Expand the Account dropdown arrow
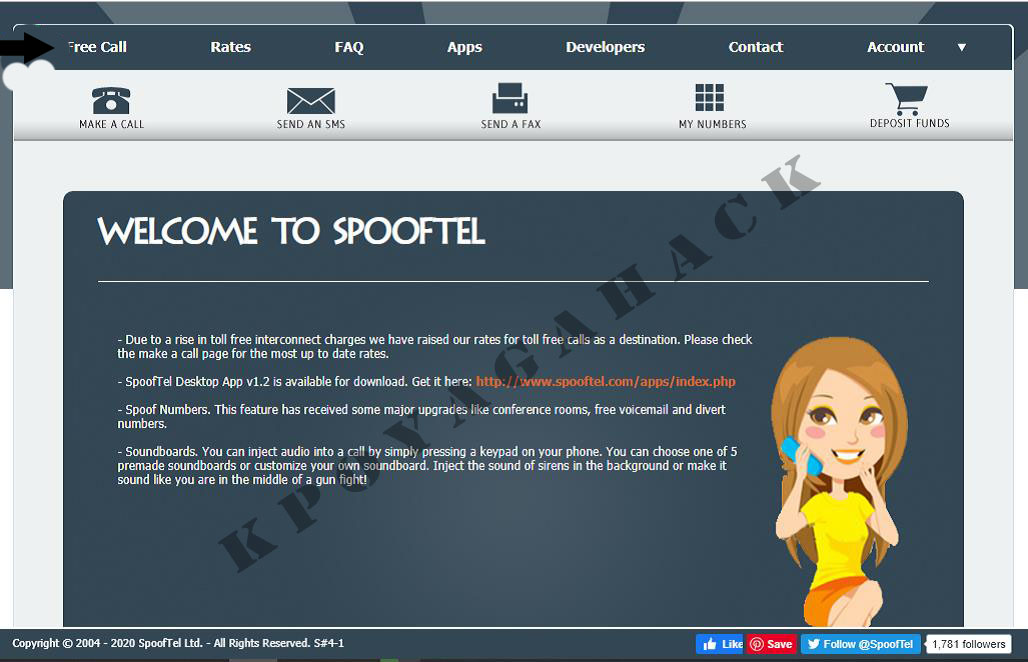 [962, 47]
